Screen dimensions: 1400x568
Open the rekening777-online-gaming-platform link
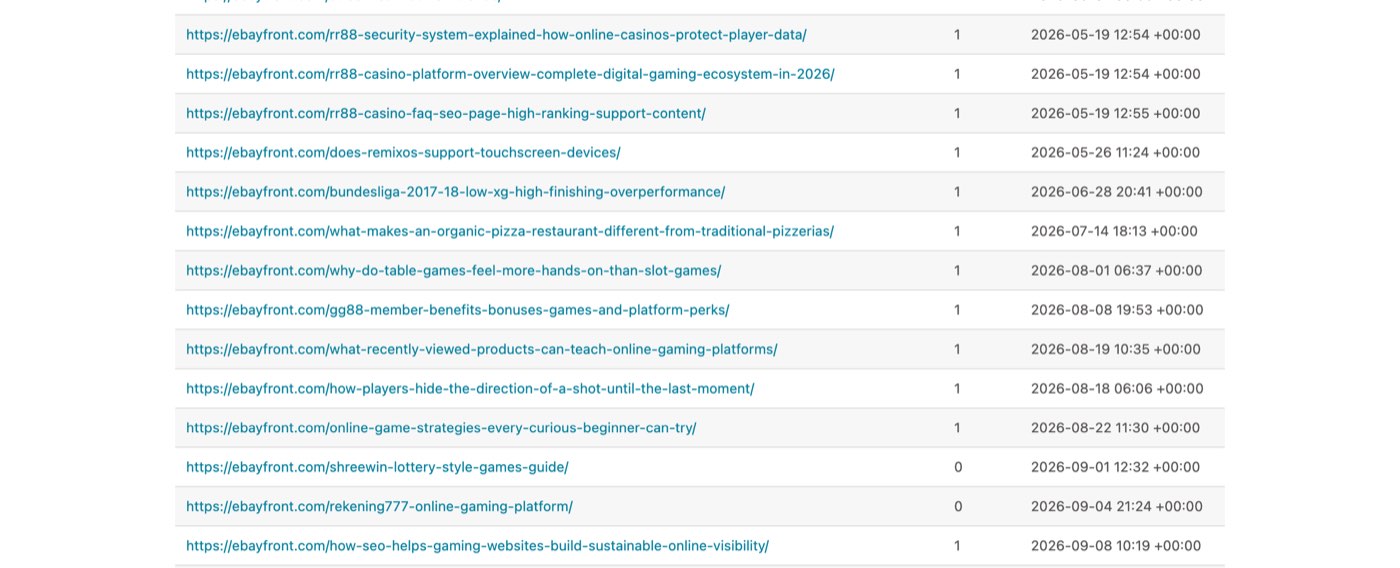point(379,507)
